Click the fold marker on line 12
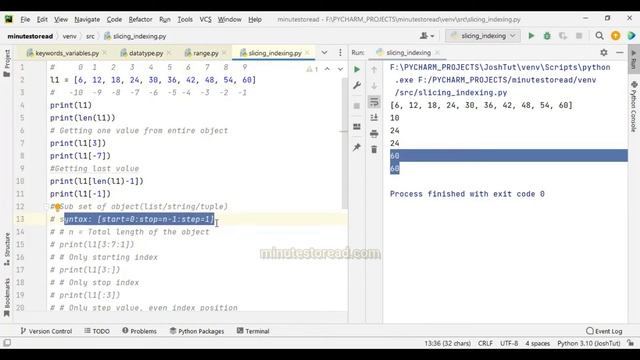Screen dimensions: 640x360 coord(47,207)
